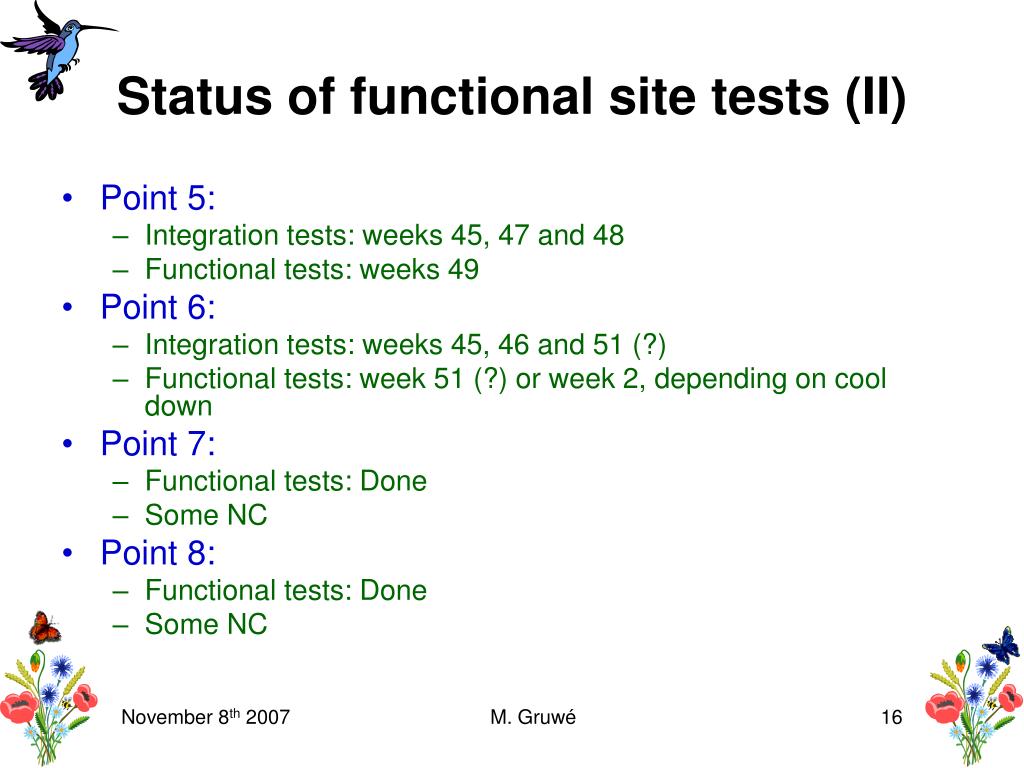Click the Point 7 heading
Viewport: 1024px width, 768px height.
click(x=157, y=444)
